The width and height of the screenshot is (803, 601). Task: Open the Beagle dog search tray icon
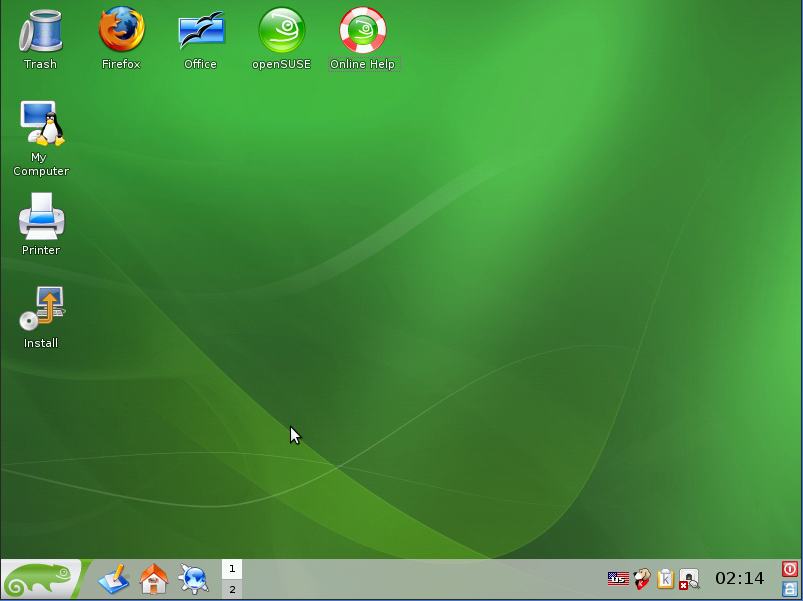click(x=642, y=579)
